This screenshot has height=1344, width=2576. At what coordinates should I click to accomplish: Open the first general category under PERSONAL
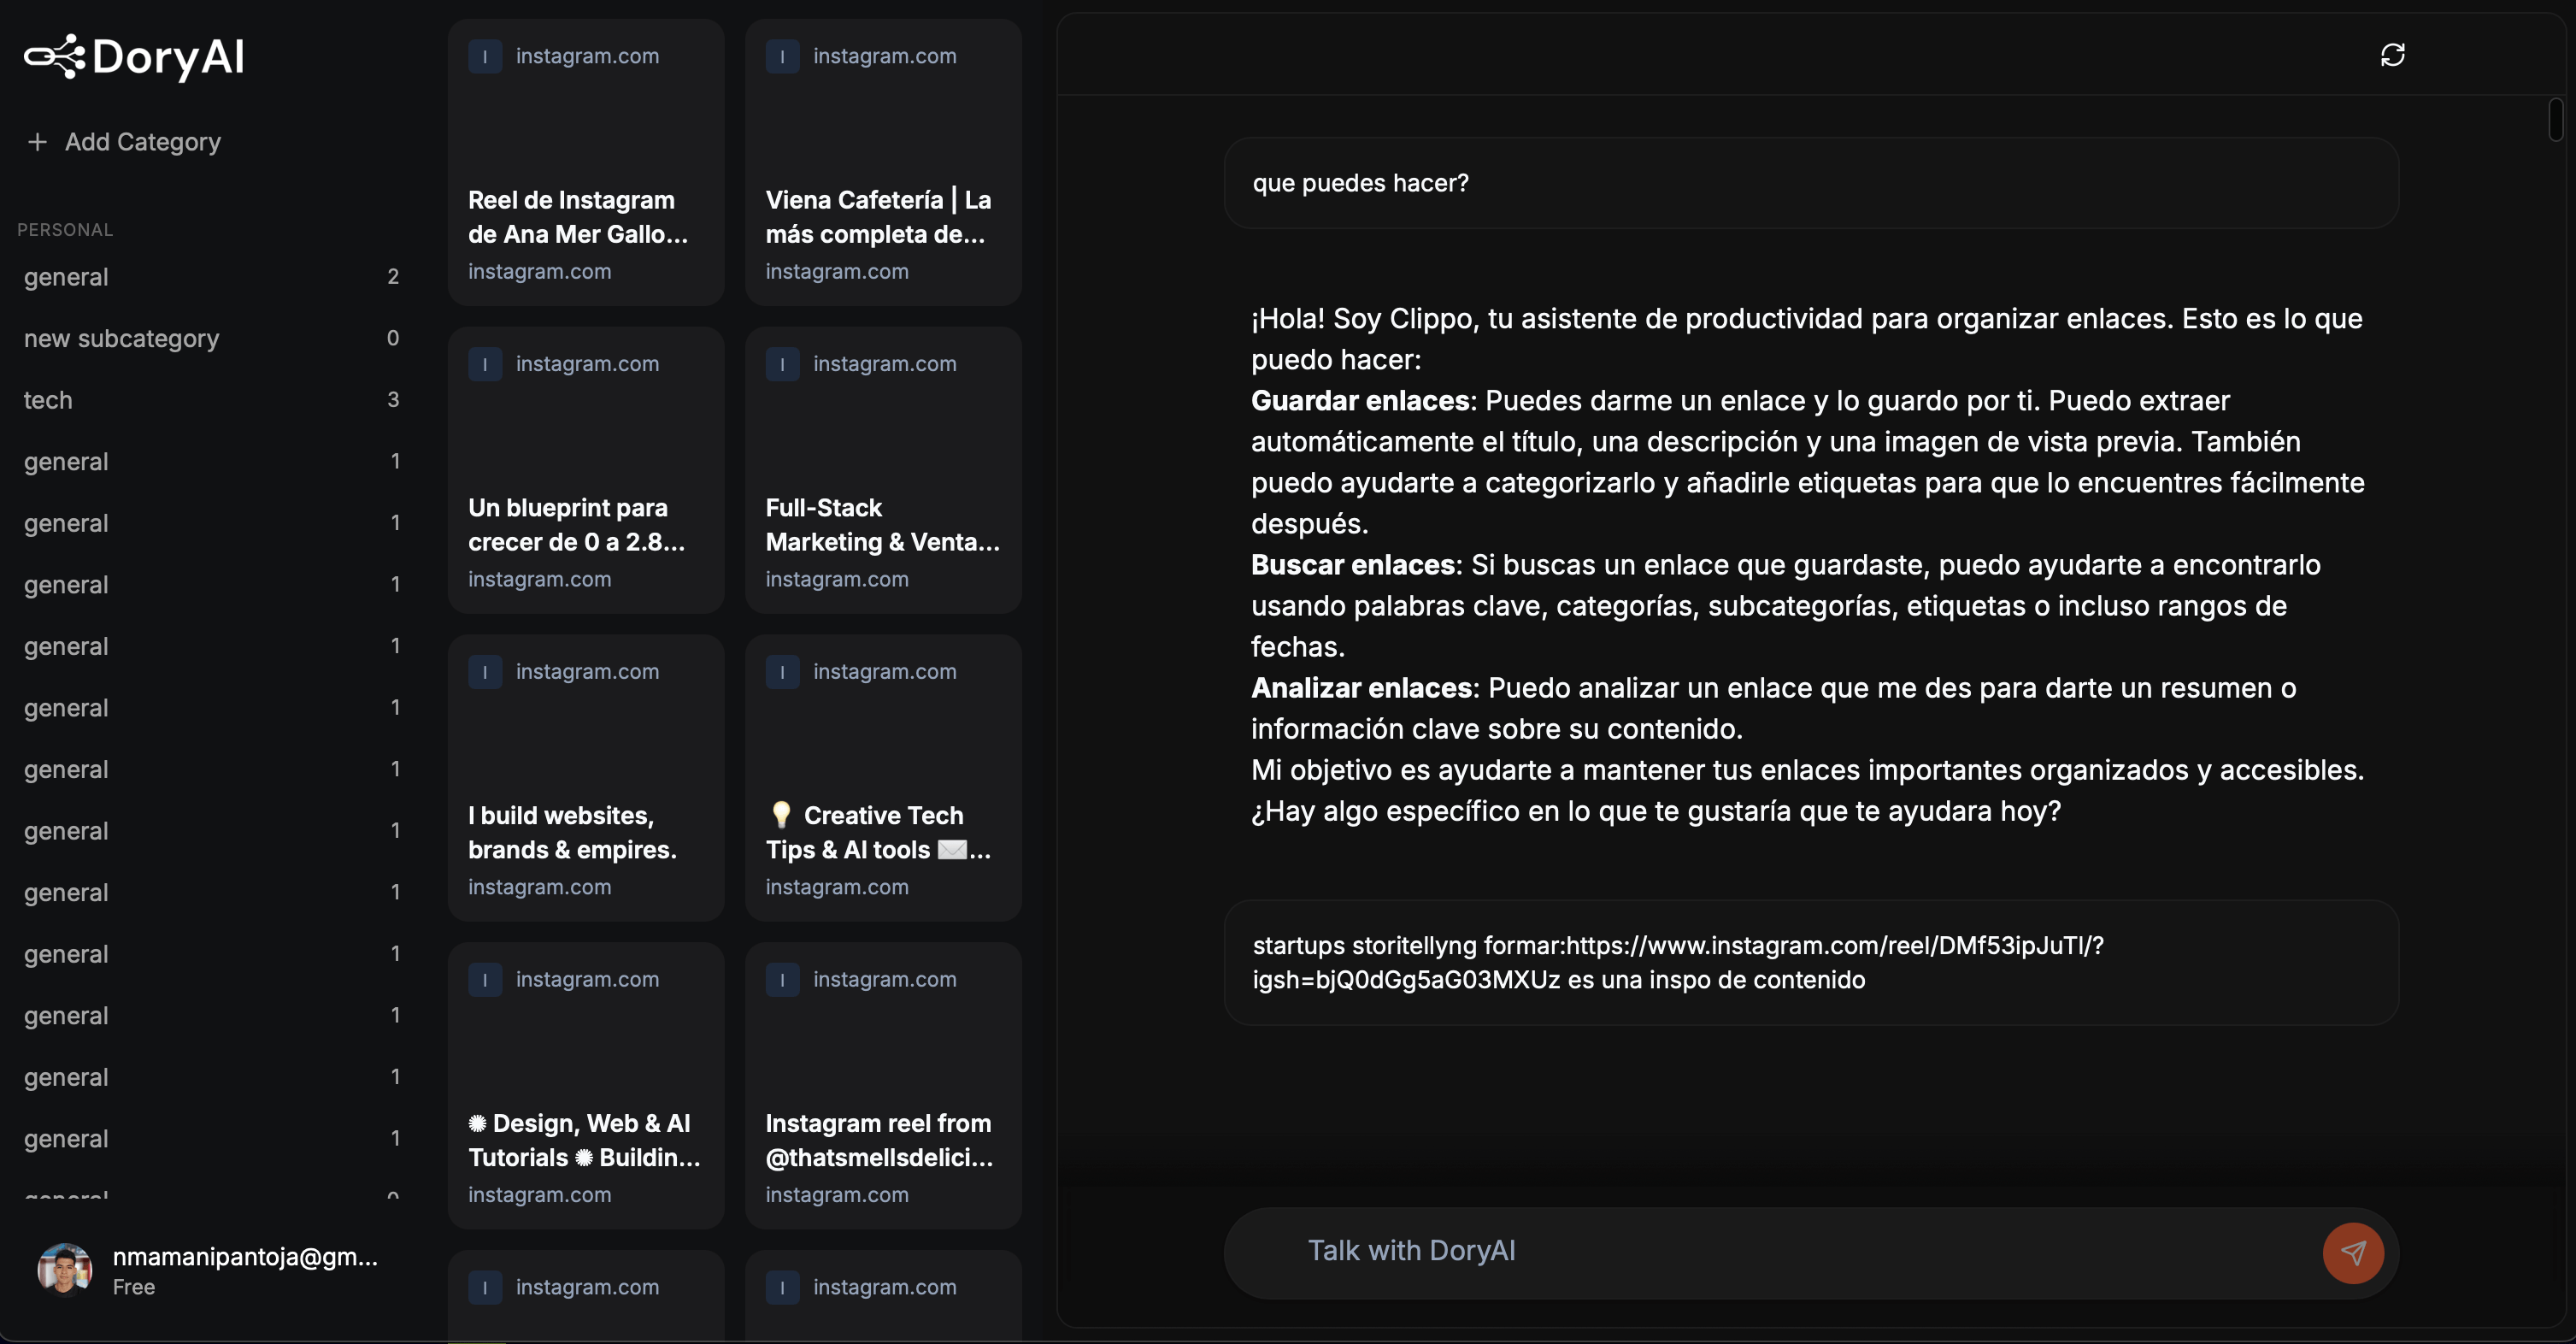point(66,277)
